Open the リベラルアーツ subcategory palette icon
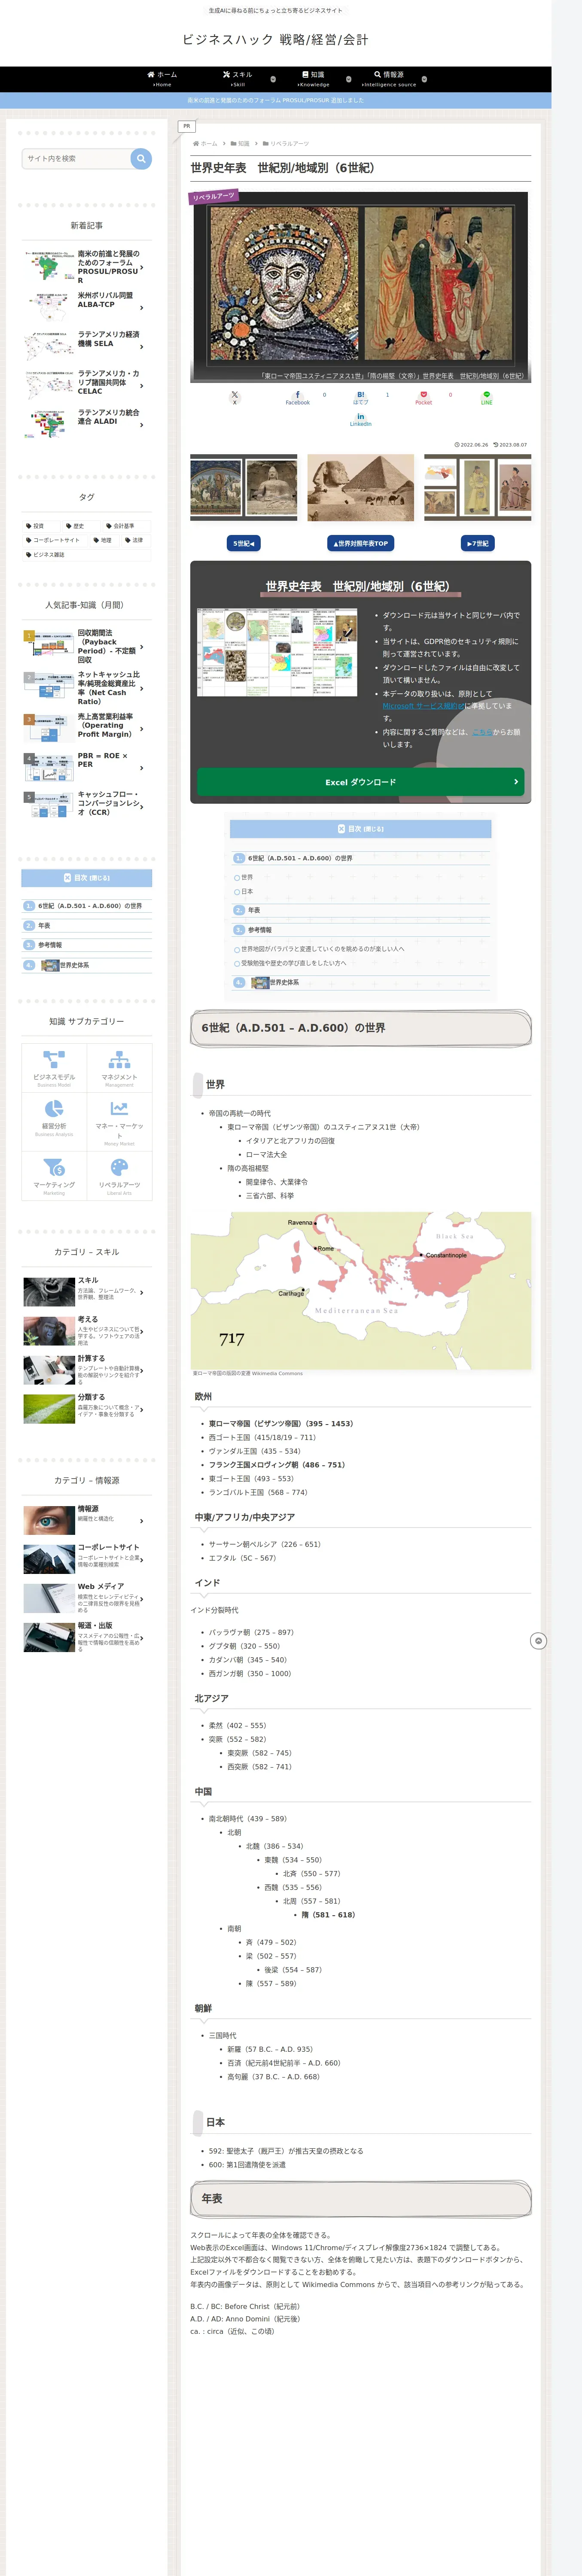 point(119,1167)
